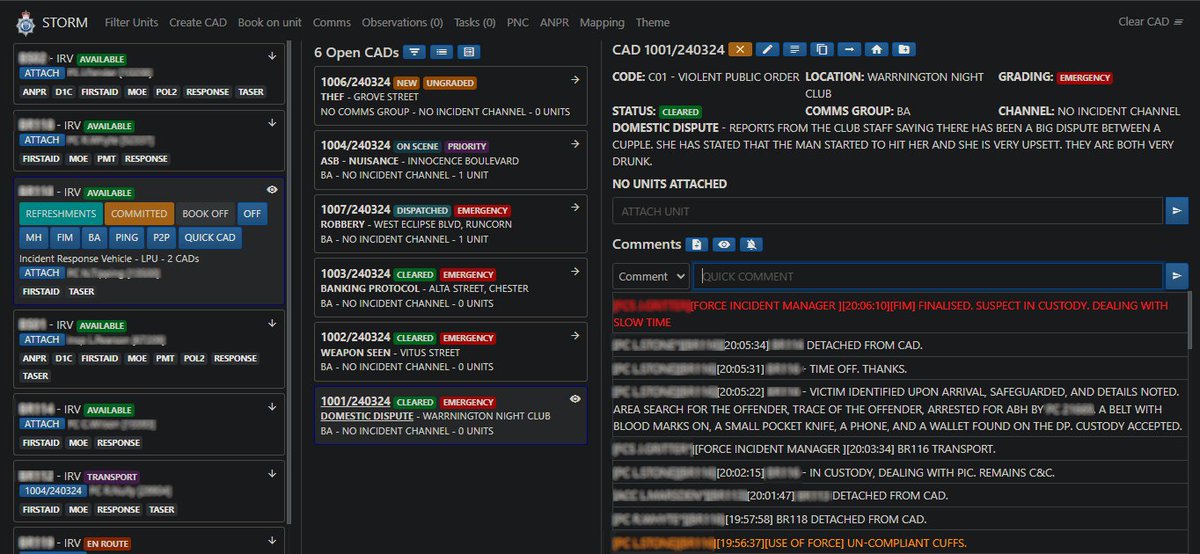
Task: Open the Mapping menu item
Action: coord(602,22)
